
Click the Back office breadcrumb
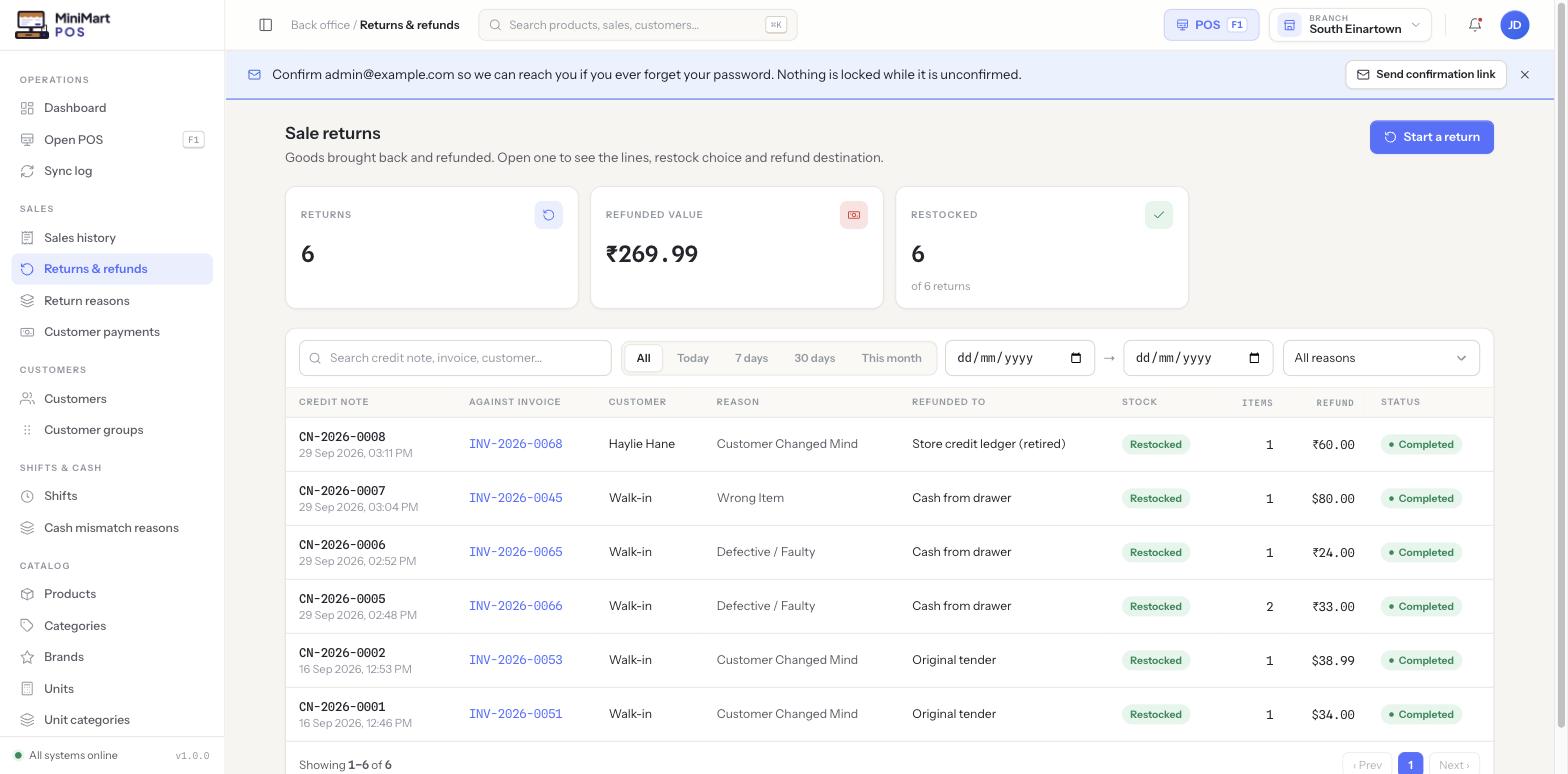(320, 25)
